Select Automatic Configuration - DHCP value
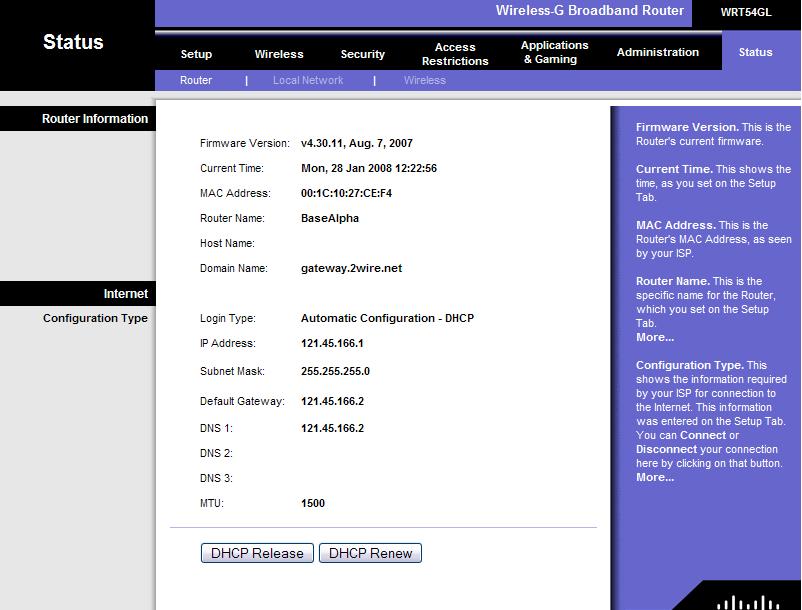The width and height of the screenshot is (802, 610). point(387,318)
